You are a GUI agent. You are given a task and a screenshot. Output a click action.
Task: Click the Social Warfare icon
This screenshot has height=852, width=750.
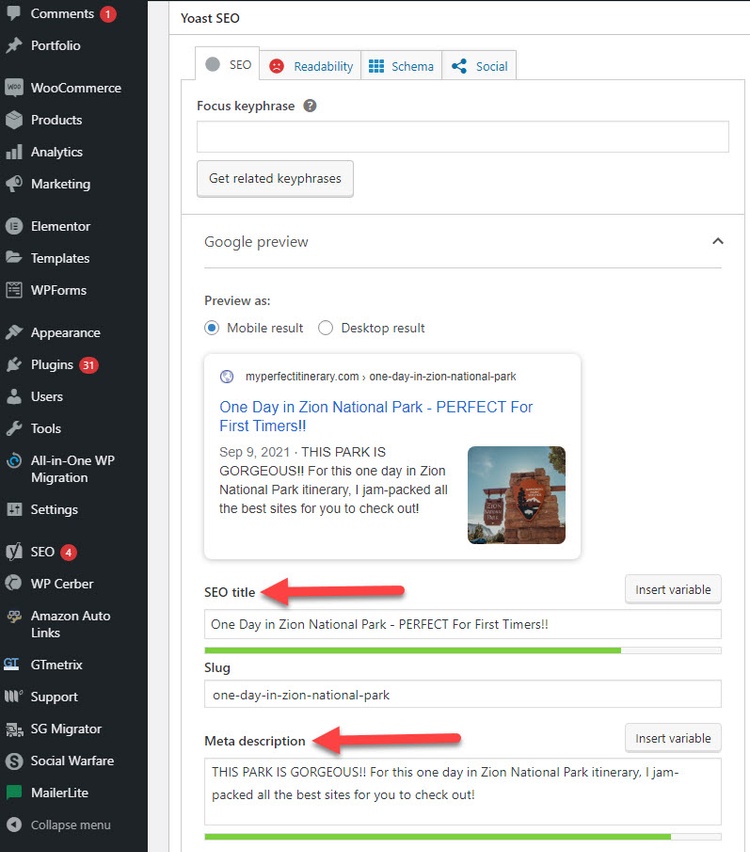pos(14,761)
